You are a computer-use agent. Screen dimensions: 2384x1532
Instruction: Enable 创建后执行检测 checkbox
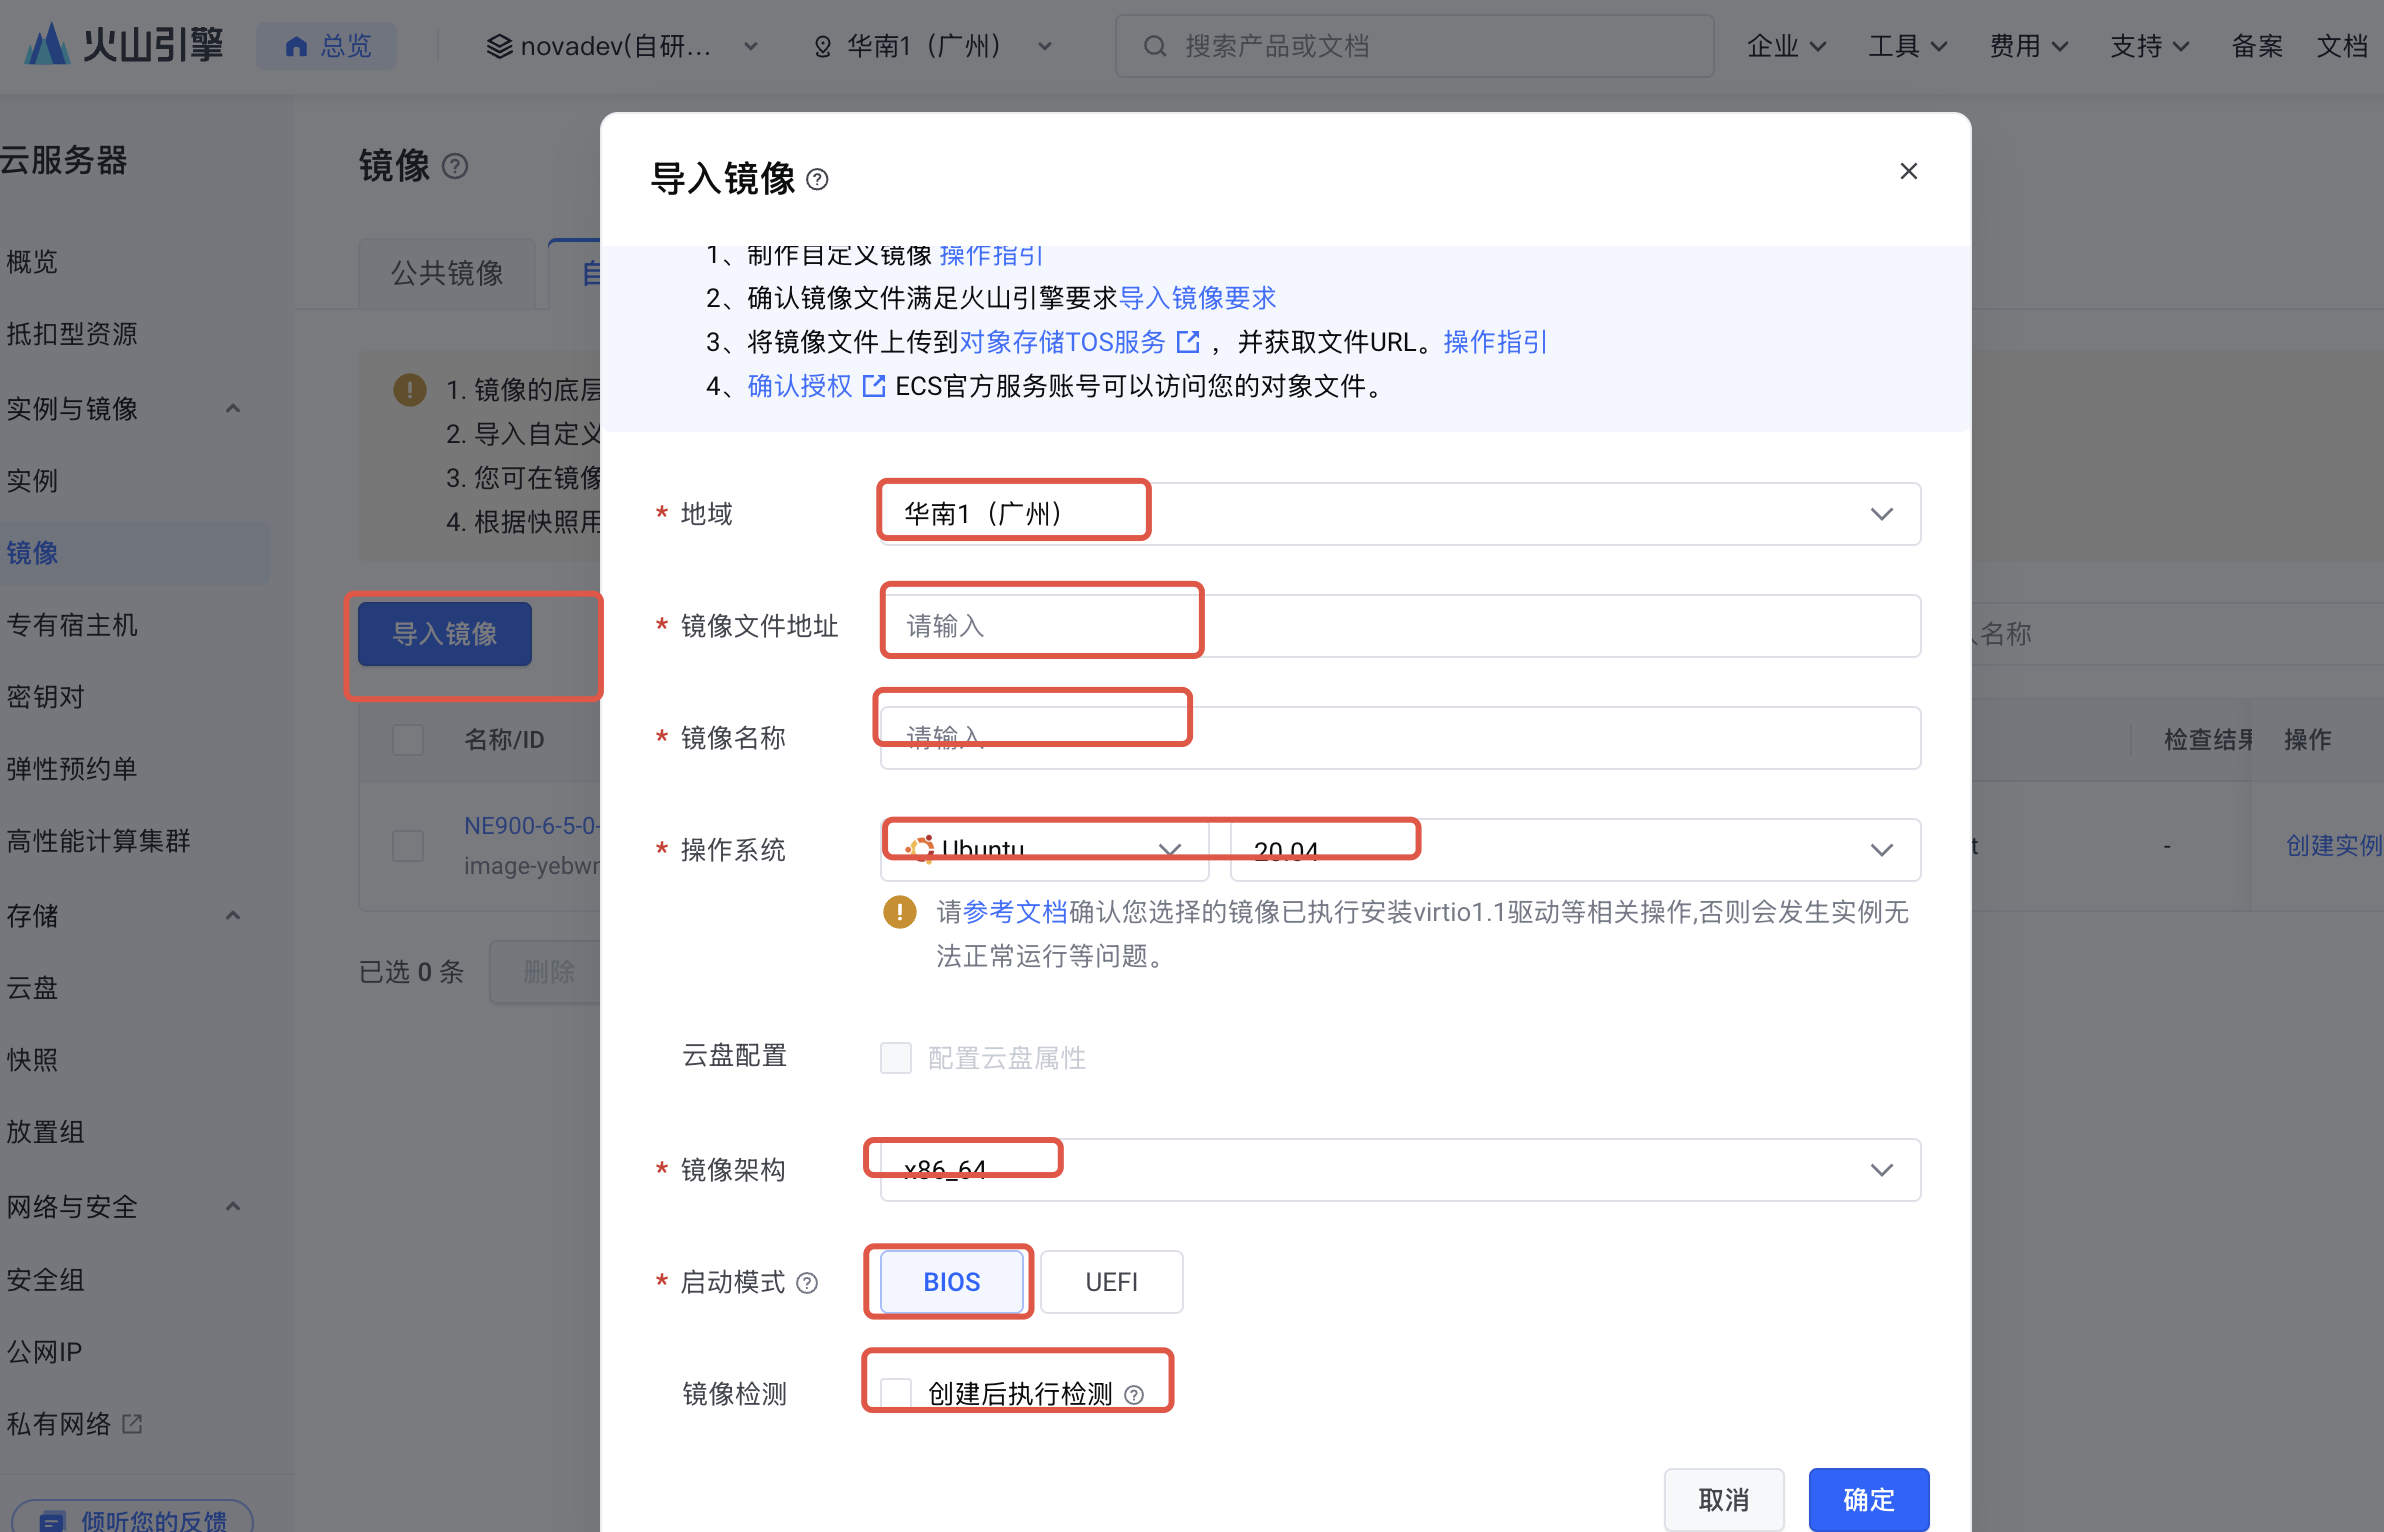[x=895, y=1394]
